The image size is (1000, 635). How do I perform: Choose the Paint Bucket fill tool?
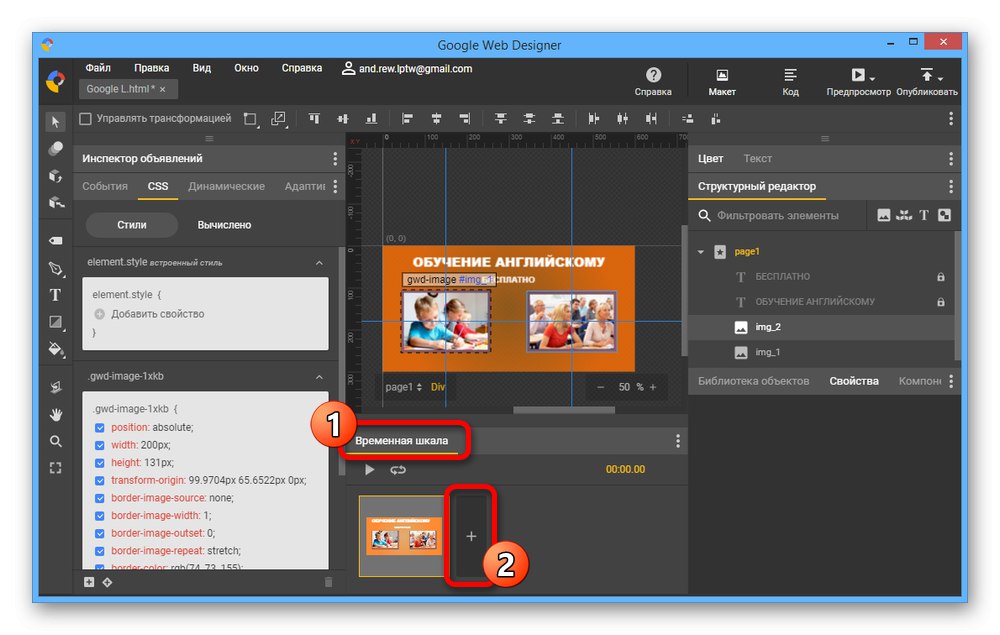(56, 349)
